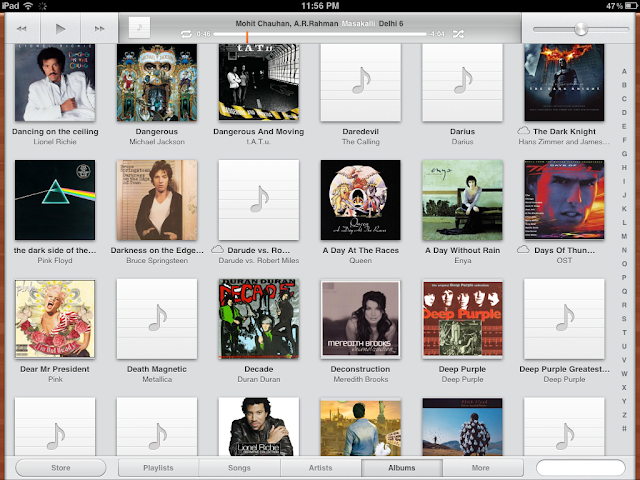Open Darkness on the Edge album cover
The width and height of the screenshot is (640, 480).
(x=157, y=200)
